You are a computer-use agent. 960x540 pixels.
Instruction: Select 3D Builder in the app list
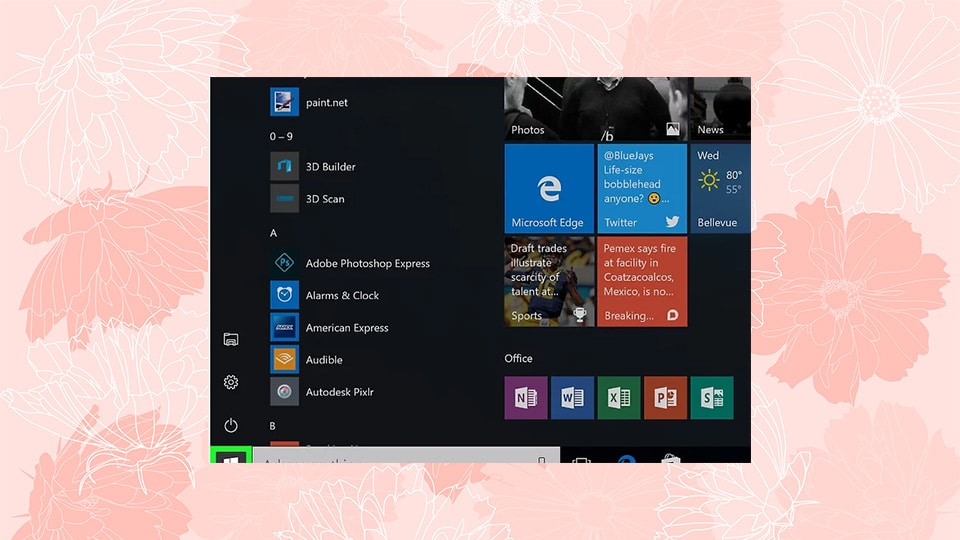[330, 167]
